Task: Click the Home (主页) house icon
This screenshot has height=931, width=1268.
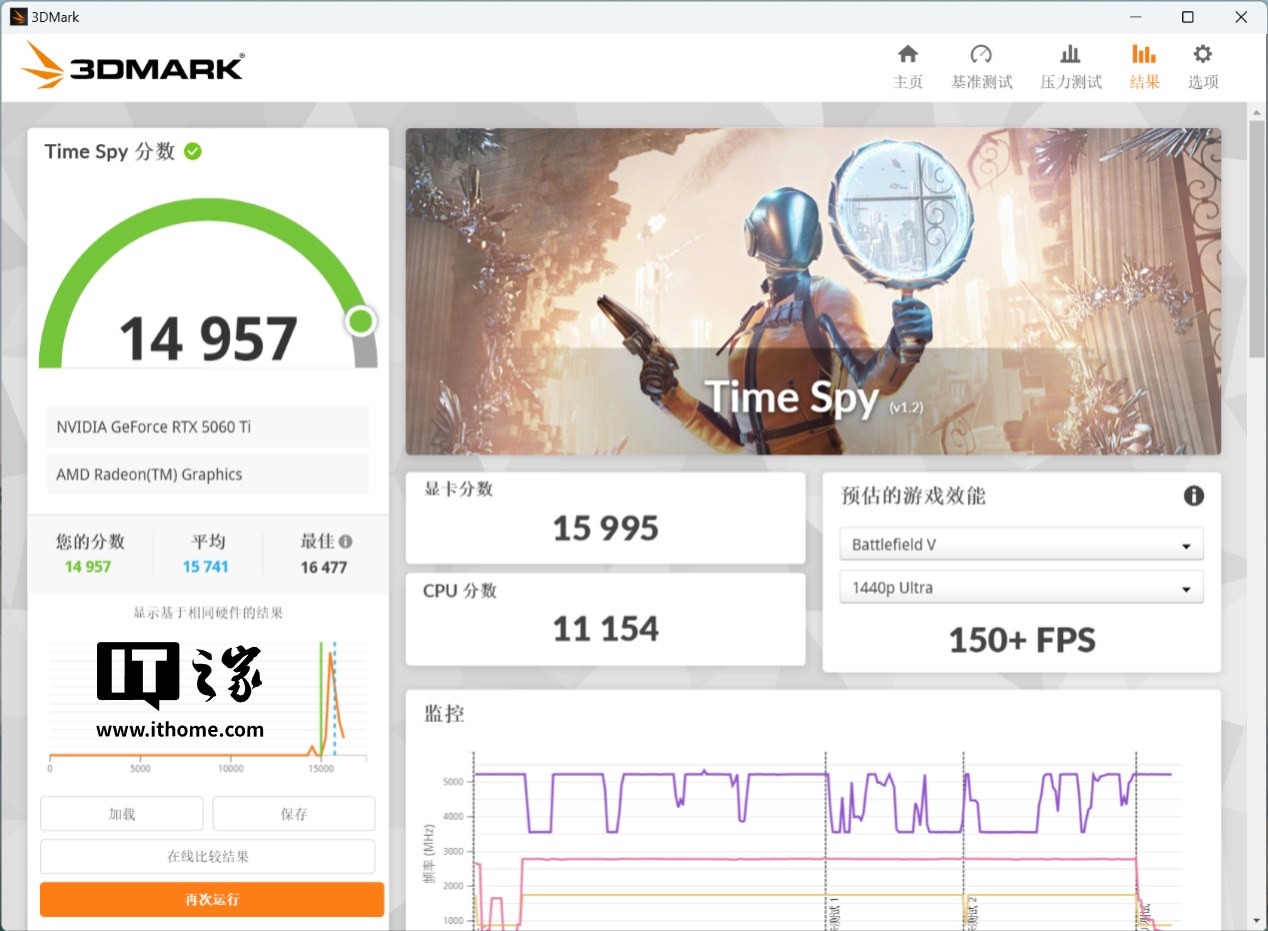Action: tap(907, 54)
